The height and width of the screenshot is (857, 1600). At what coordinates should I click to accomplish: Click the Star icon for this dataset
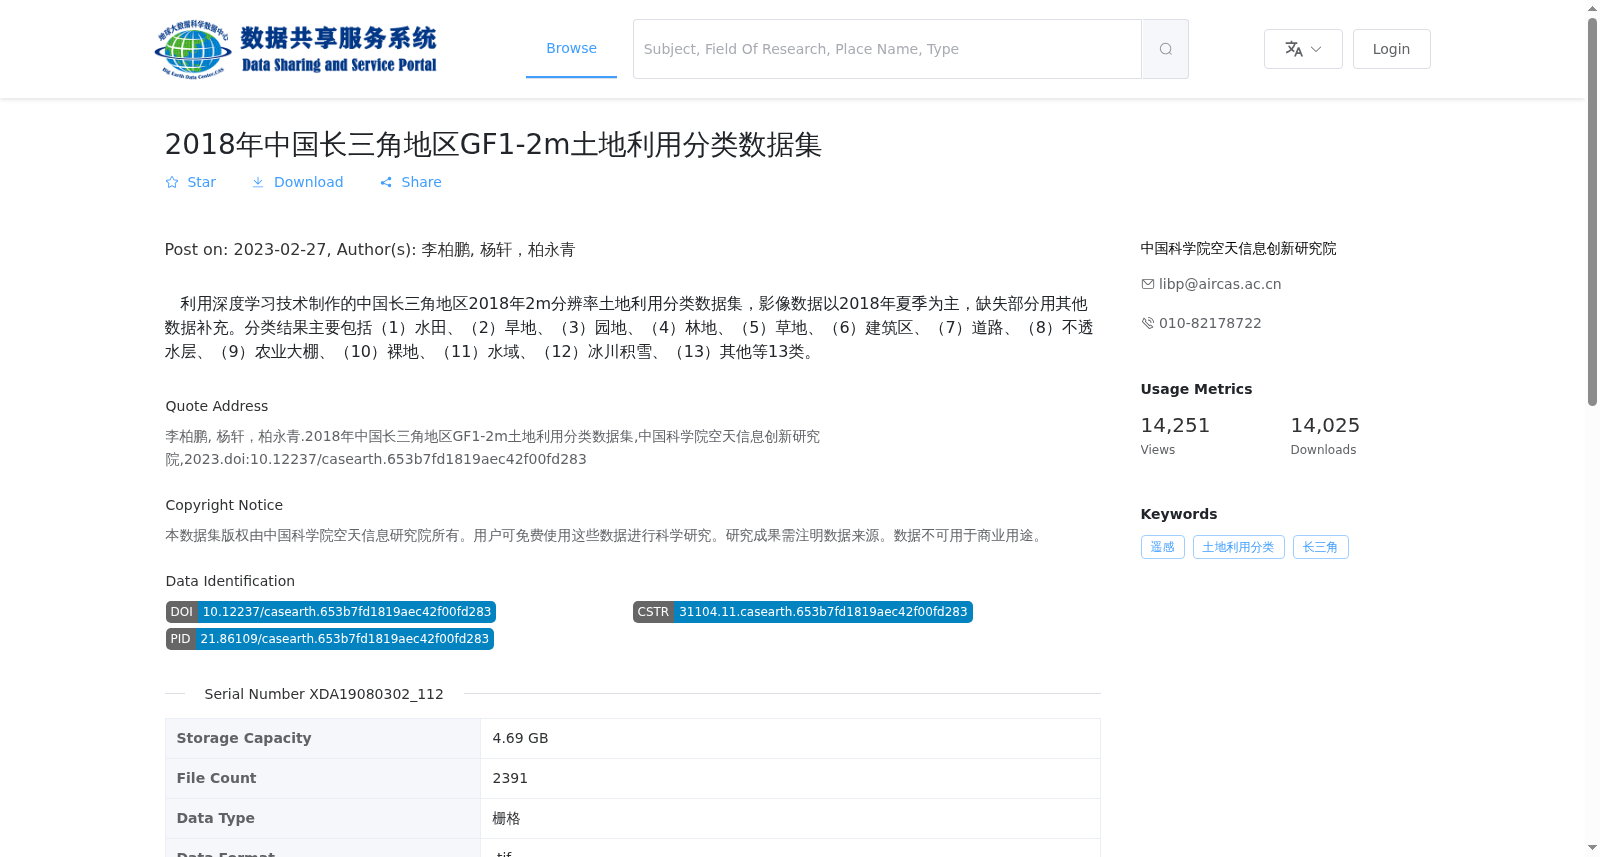pyautogui.click(x=172, y=182)
